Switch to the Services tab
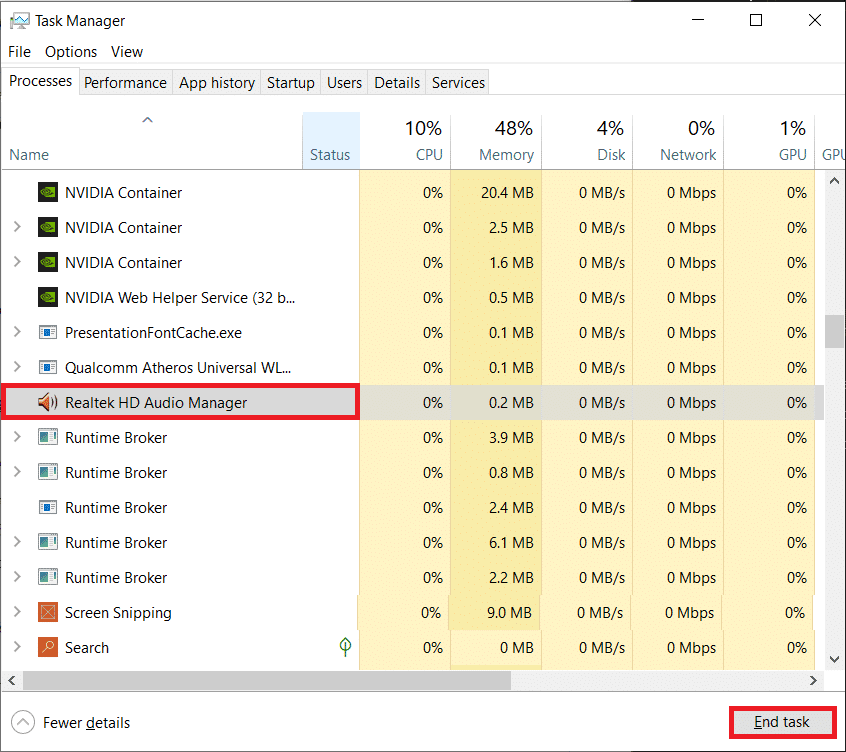 [457, 82]
